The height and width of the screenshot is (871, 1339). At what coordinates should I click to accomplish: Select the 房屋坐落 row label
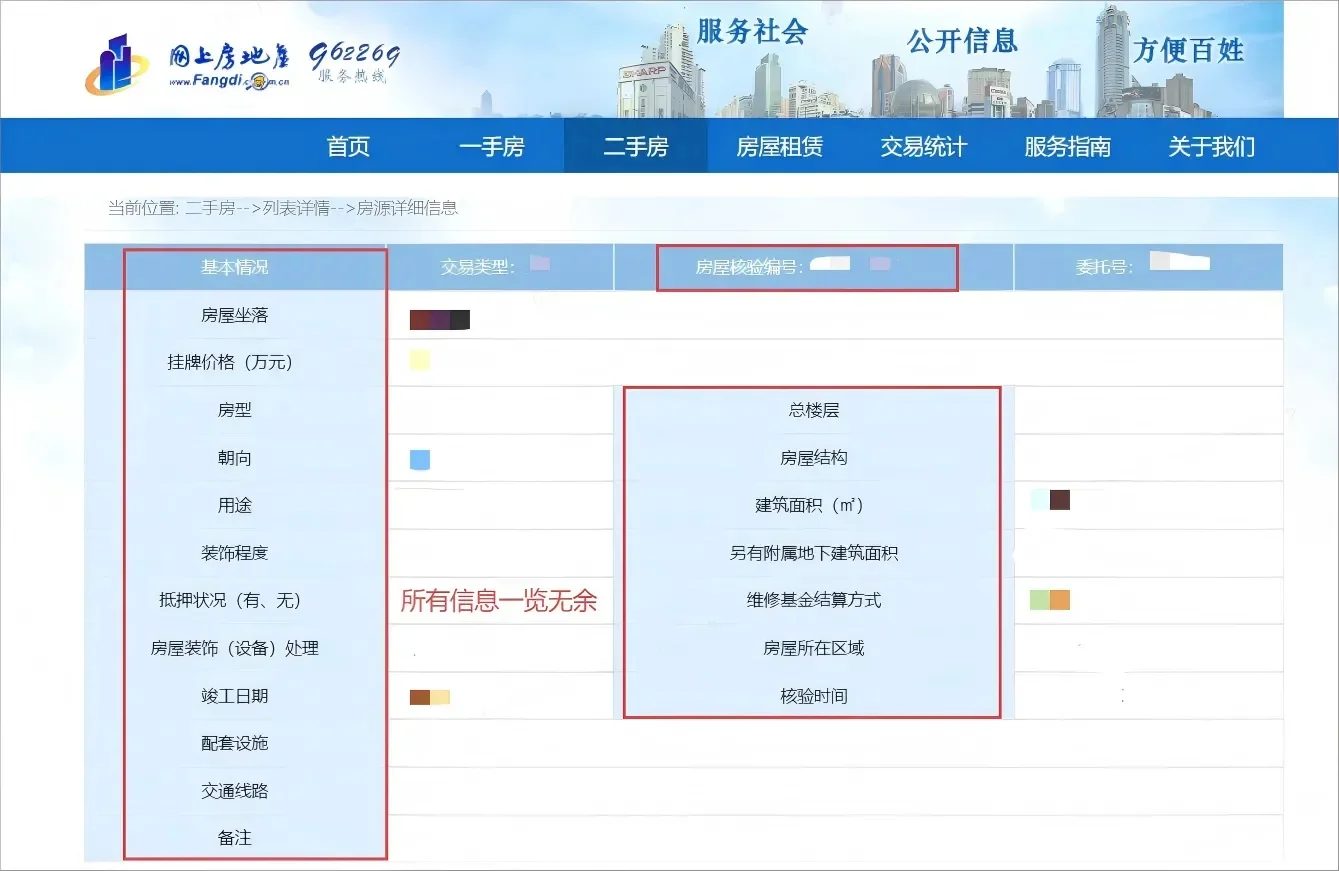[x=235, y=315]
